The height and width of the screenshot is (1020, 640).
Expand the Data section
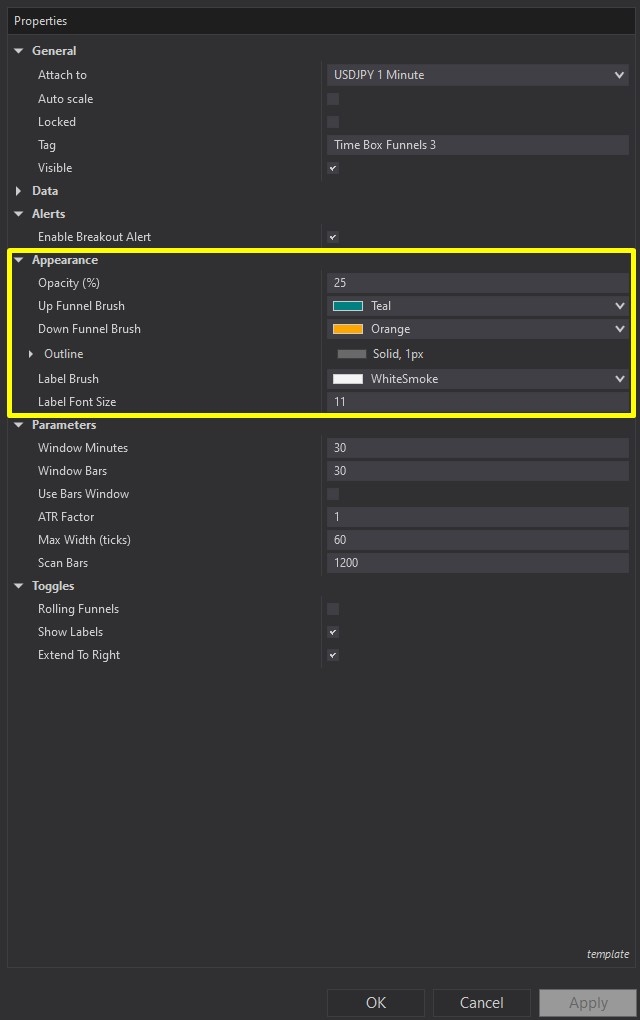pos(18,191)
